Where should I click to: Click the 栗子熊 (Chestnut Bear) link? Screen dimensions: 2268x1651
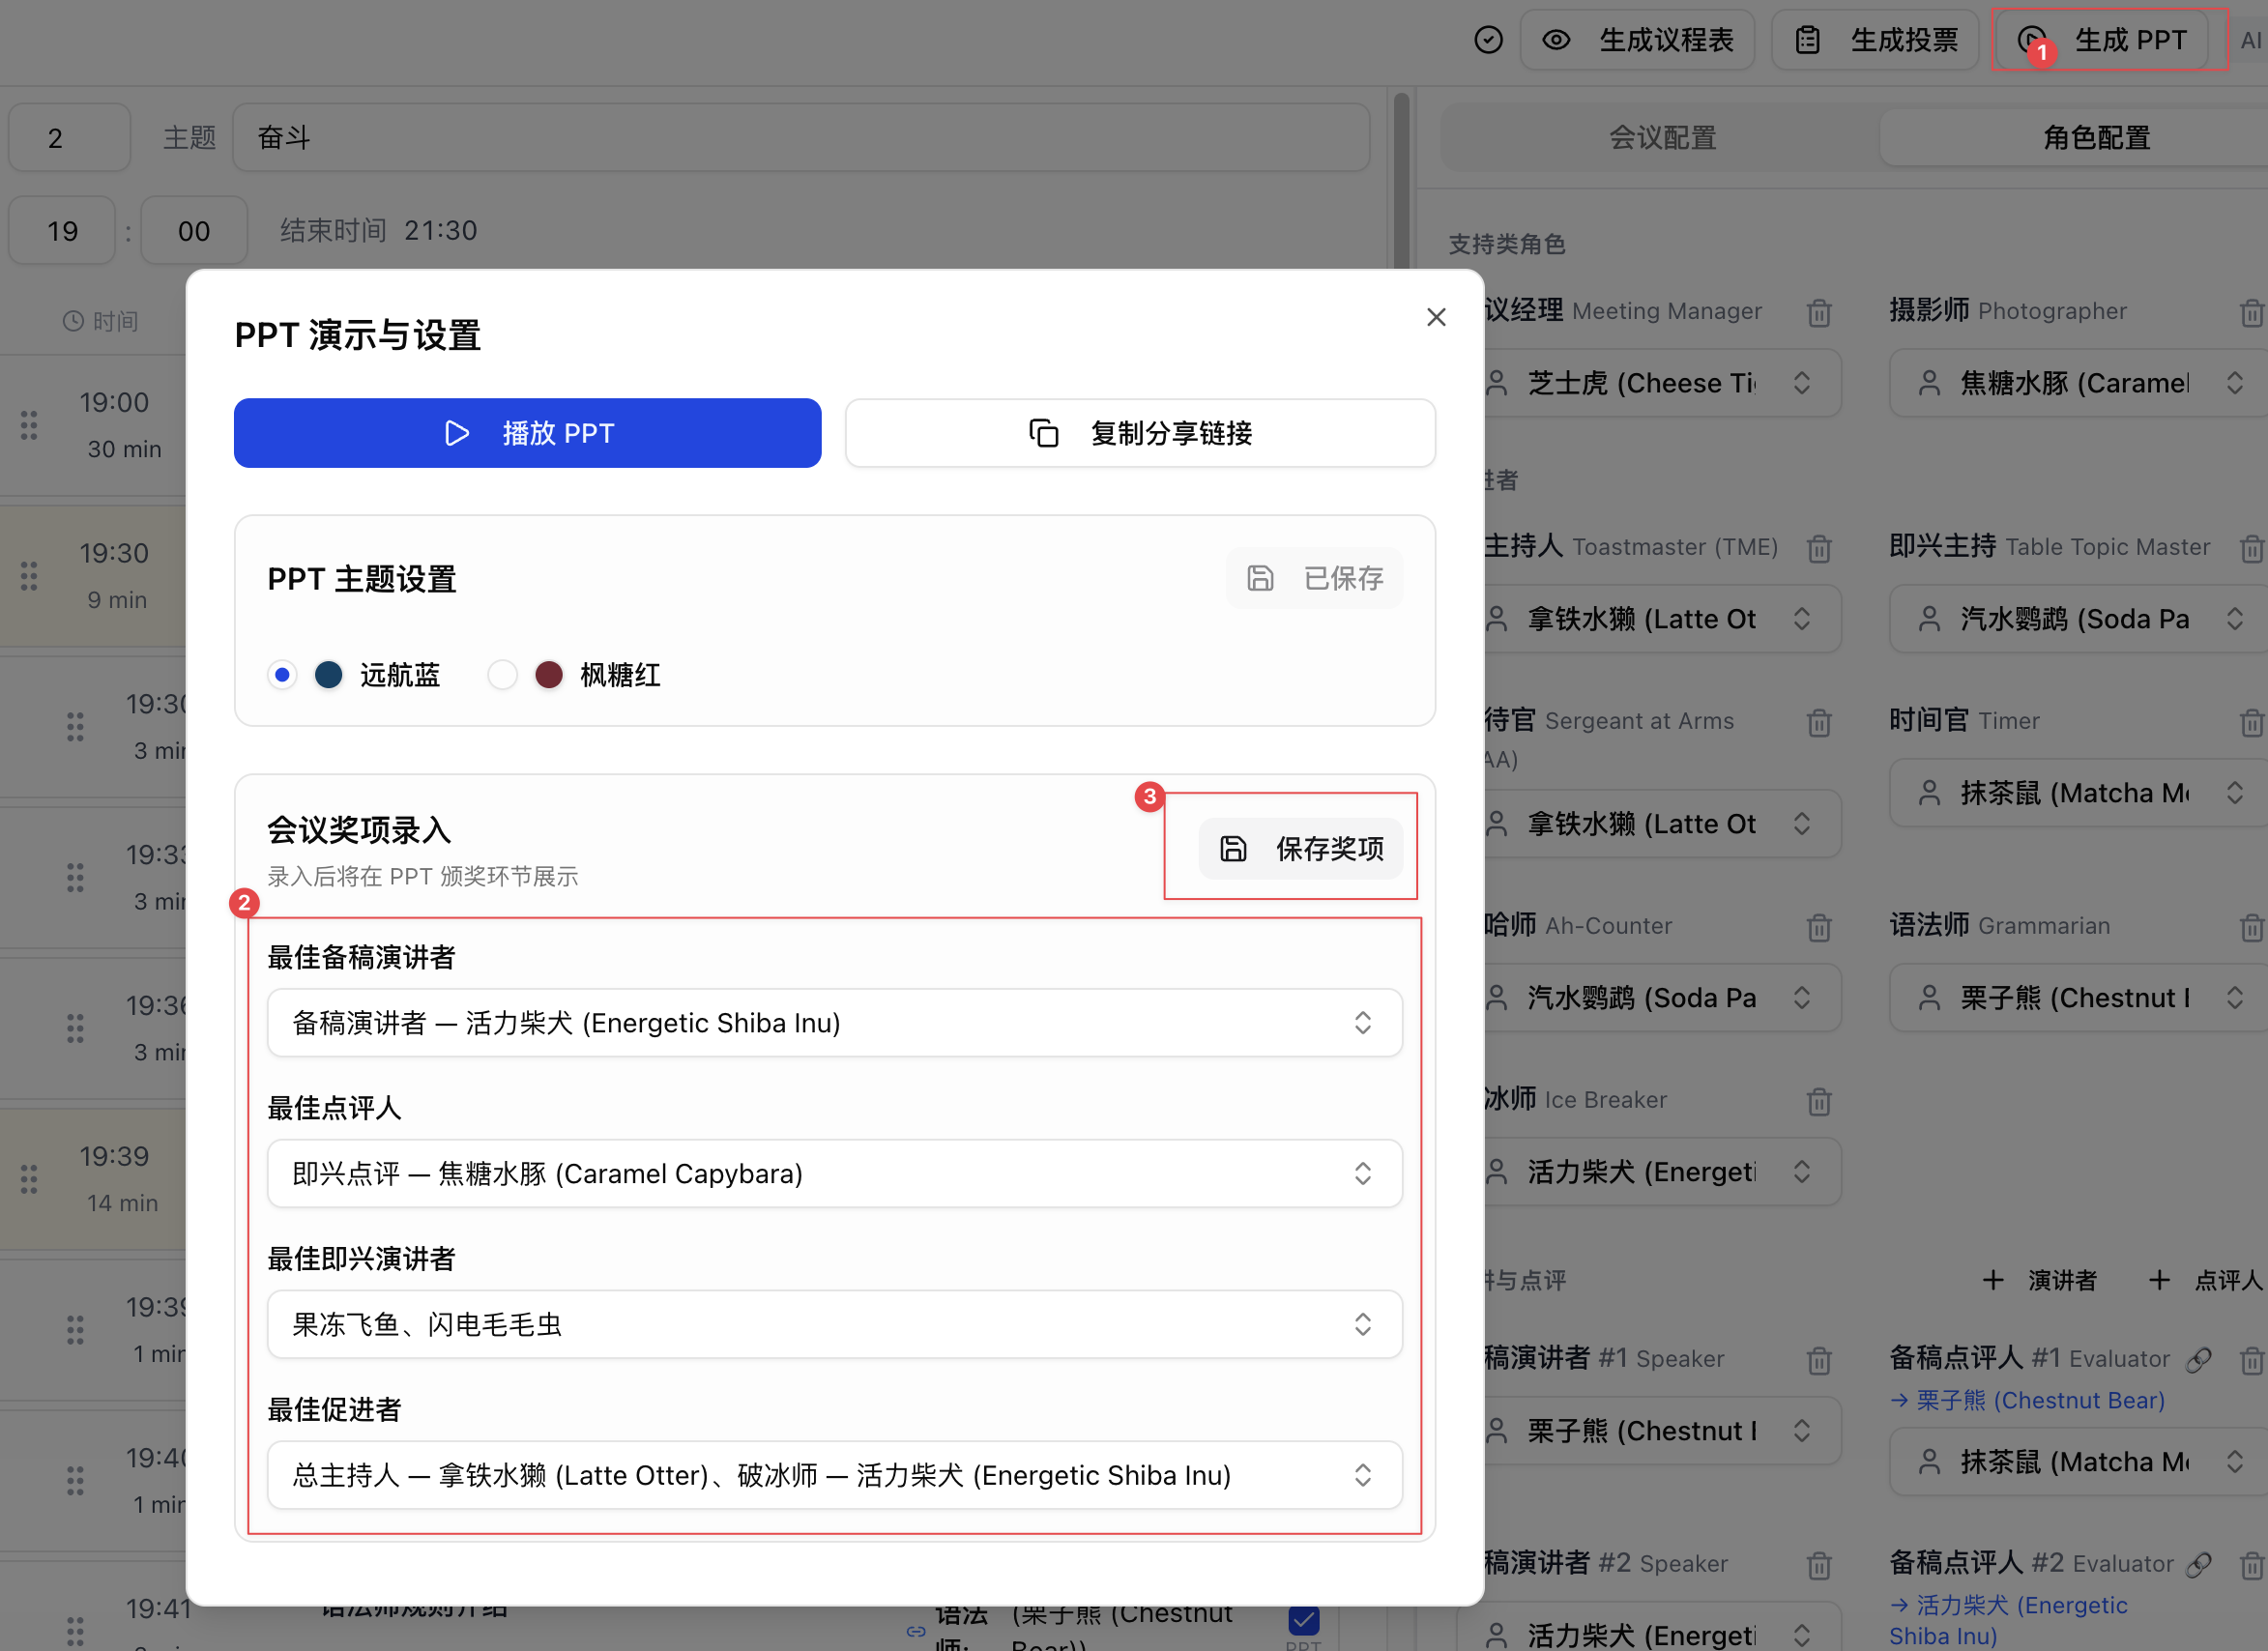coord(2028,1400)
